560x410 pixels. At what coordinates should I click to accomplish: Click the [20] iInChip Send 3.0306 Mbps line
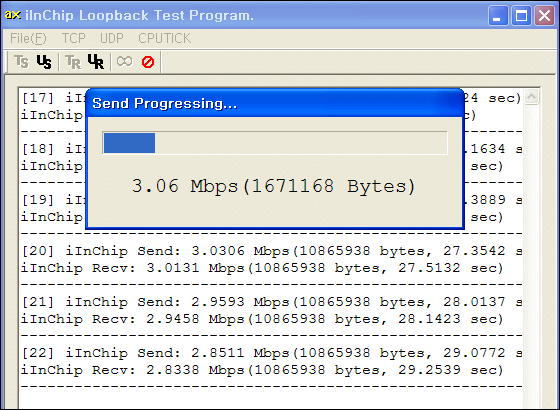pos(271,251)
